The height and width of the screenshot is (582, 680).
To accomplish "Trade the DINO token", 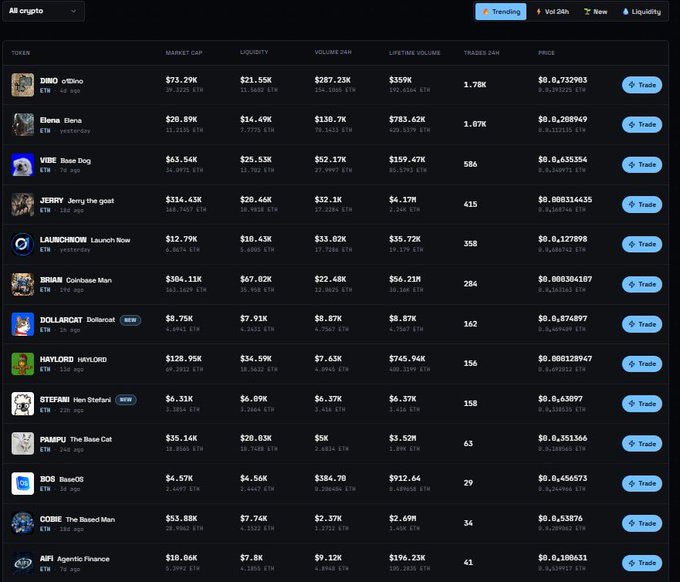I will coord(642,85).
